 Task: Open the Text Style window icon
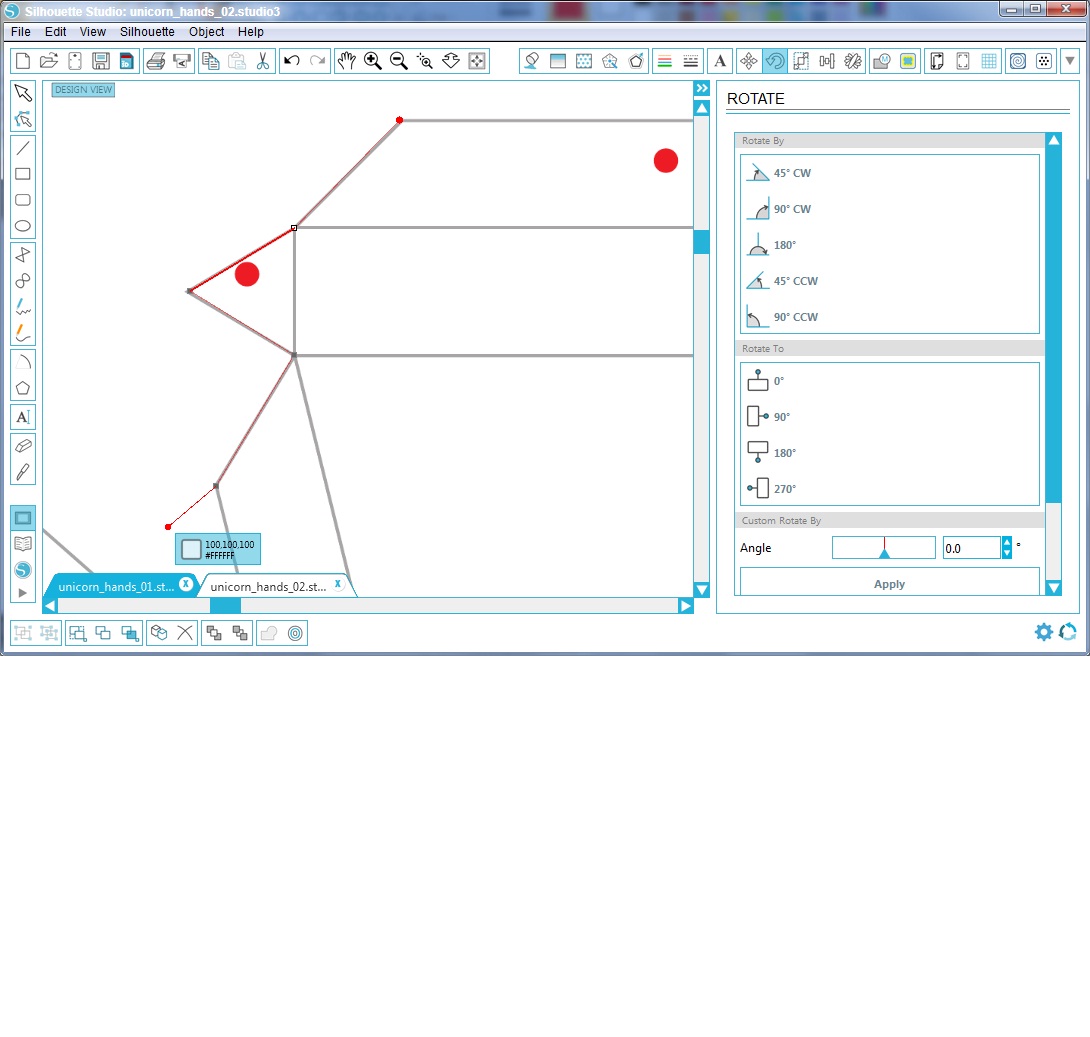[x=720, y=61]
